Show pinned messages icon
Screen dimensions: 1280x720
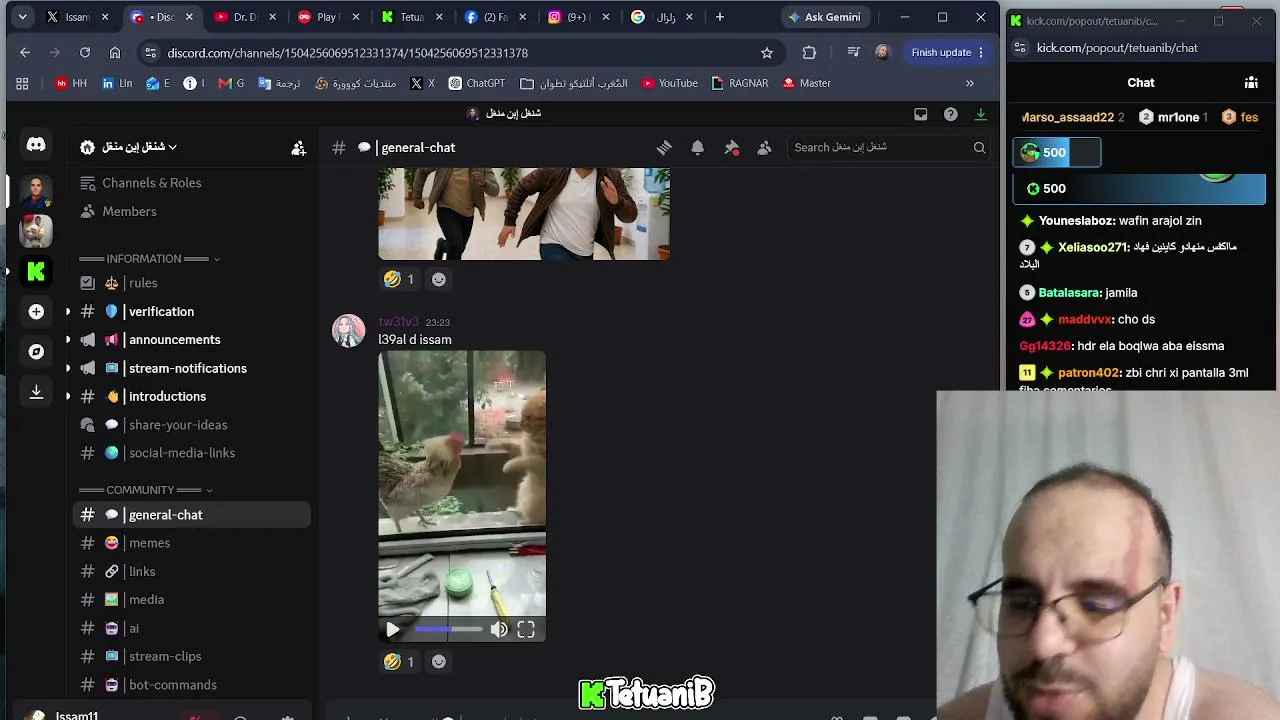point(731,148)
